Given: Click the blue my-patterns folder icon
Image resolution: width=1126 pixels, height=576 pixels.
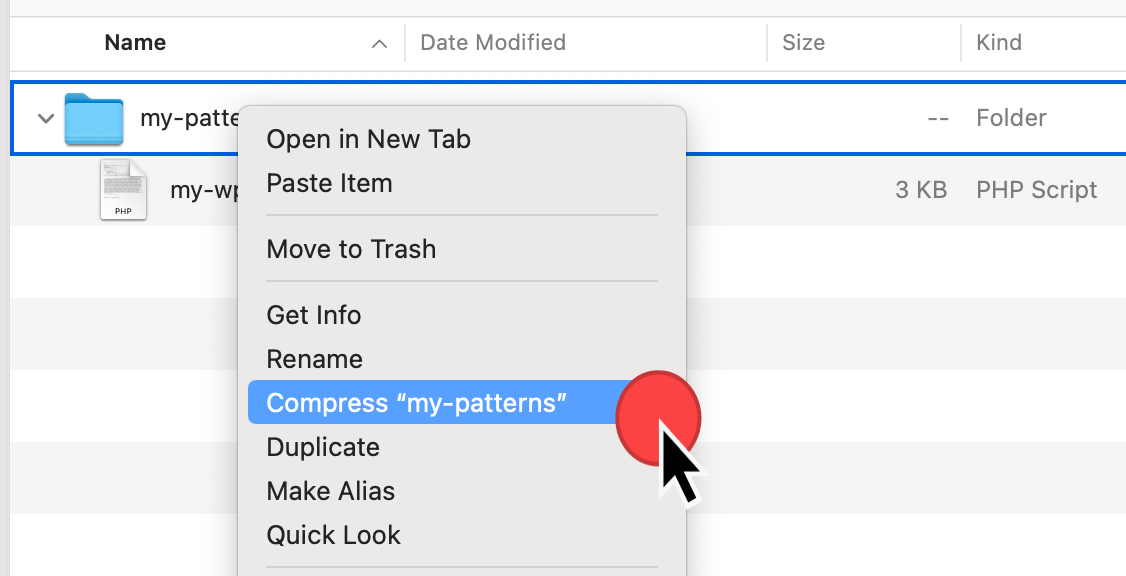Looking at the screenshot, I should 93,118.
